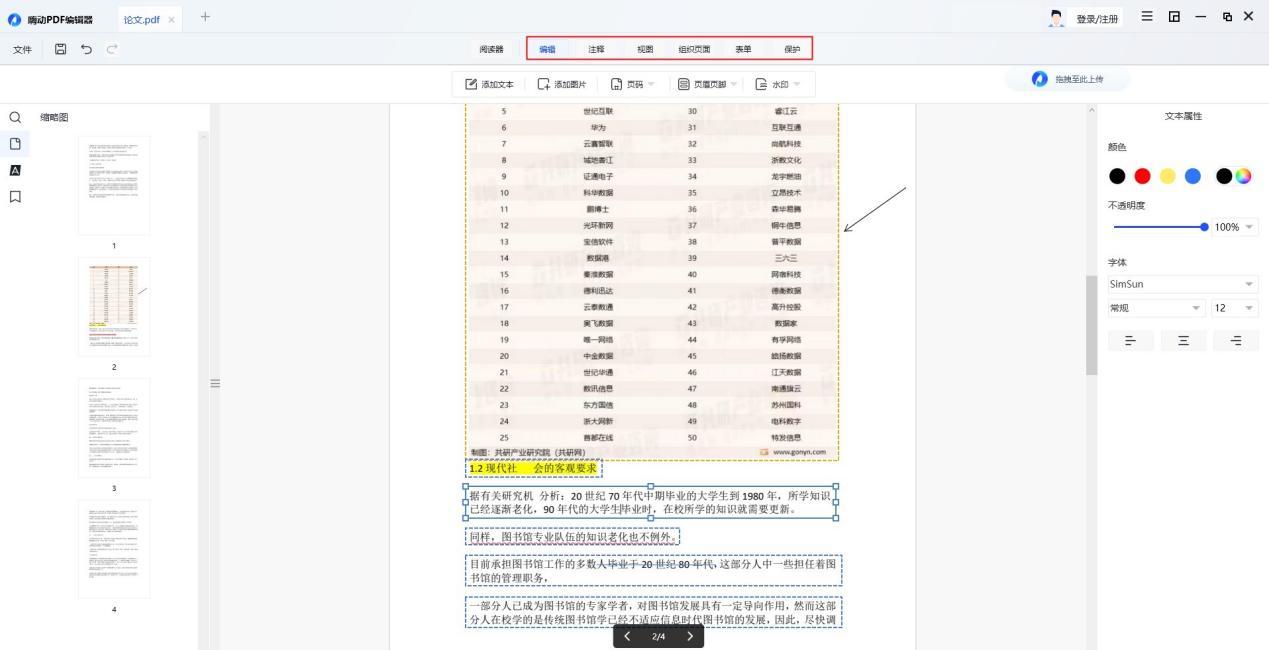Click 登录/注册 login button
This screenshot has height=650, width=1269.
point(1097,19)
